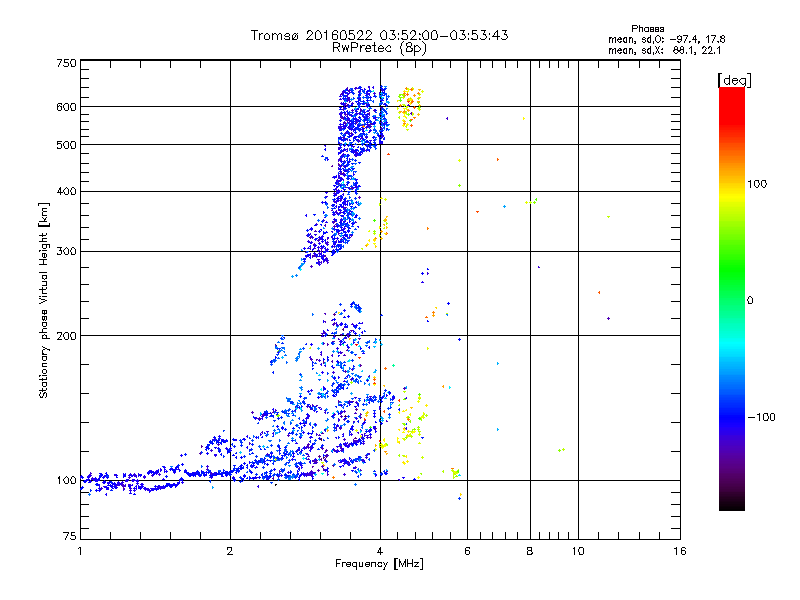Click the colorbar '100' tick label
The height and width of the screenshot is (600, 800).
point(757,184)
